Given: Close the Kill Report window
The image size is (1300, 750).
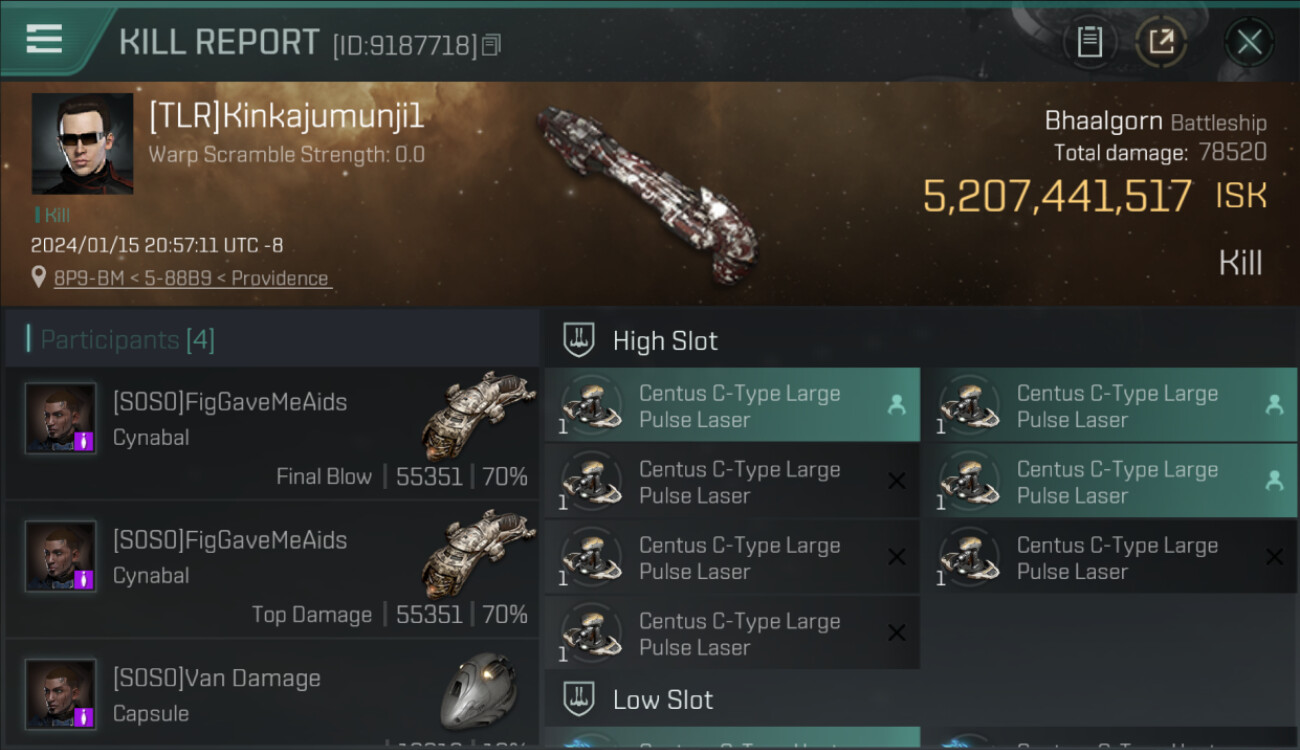Looking at the screenshot, I should (1249, 42).
